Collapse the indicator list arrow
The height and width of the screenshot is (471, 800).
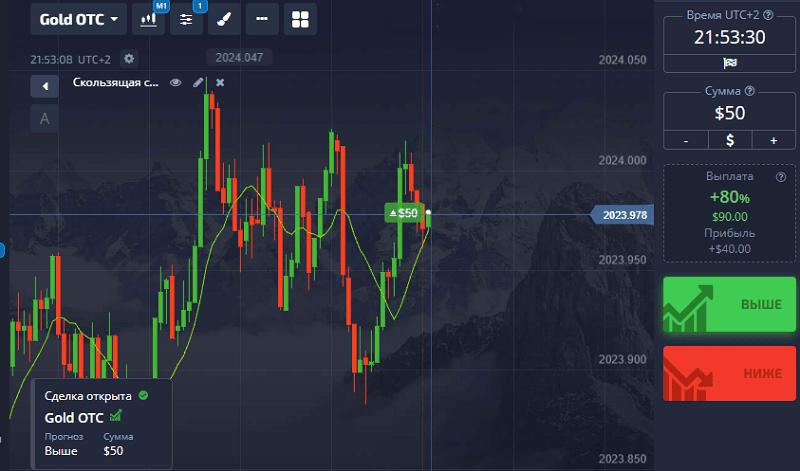(x=44, y=86)
